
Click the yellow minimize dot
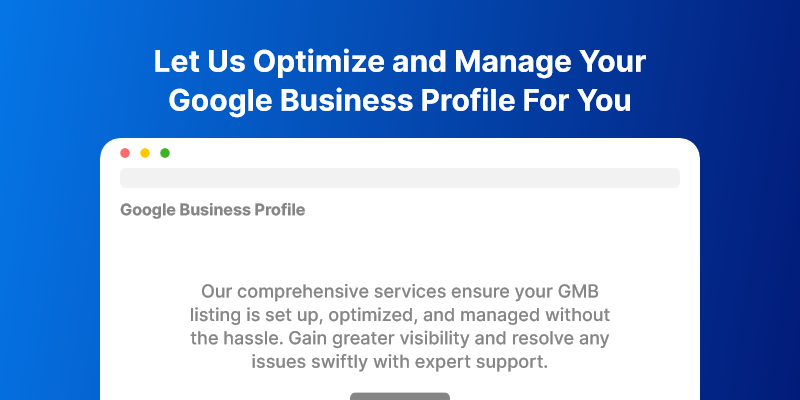145,153
